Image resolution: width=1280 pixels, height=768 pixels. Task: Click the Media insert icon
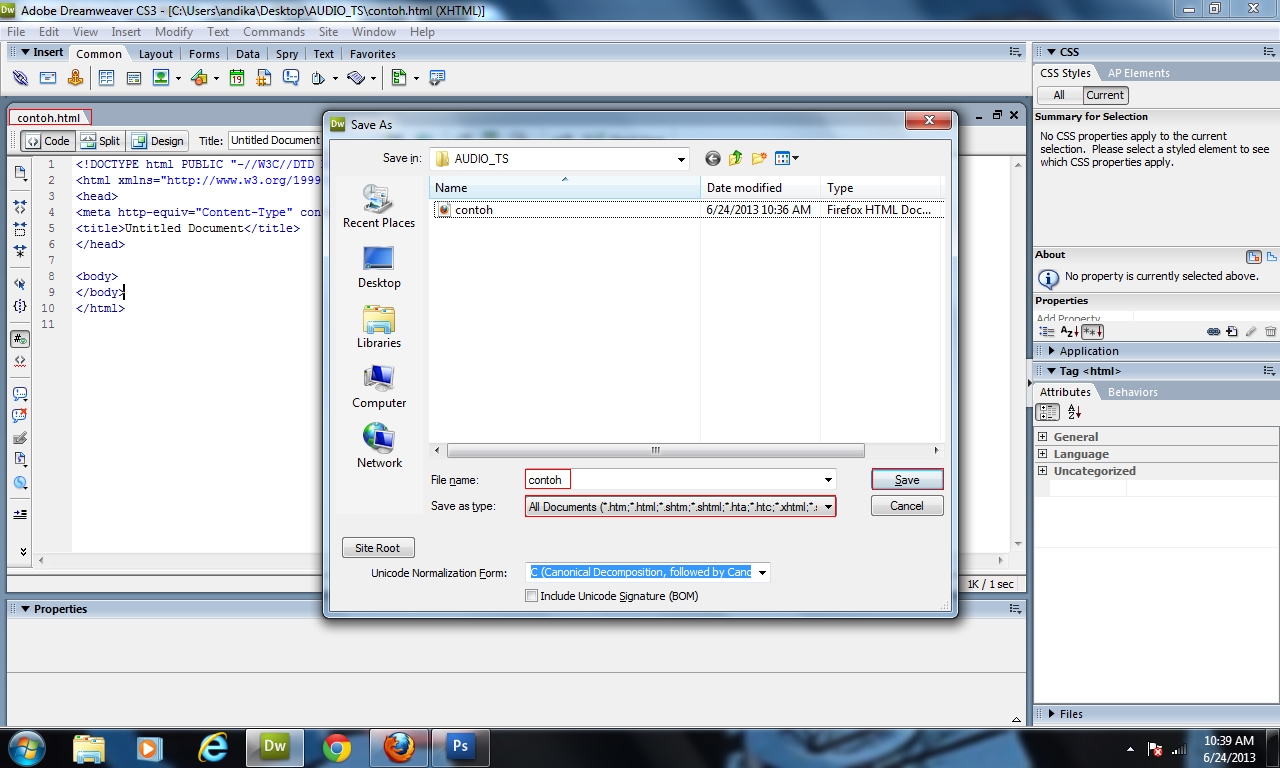(x=200, y=78)
